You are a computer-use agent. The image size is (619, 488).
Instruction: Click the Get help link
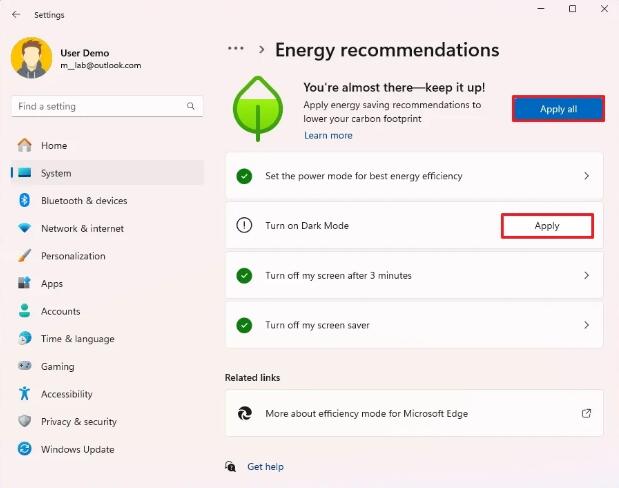(265, 467)
